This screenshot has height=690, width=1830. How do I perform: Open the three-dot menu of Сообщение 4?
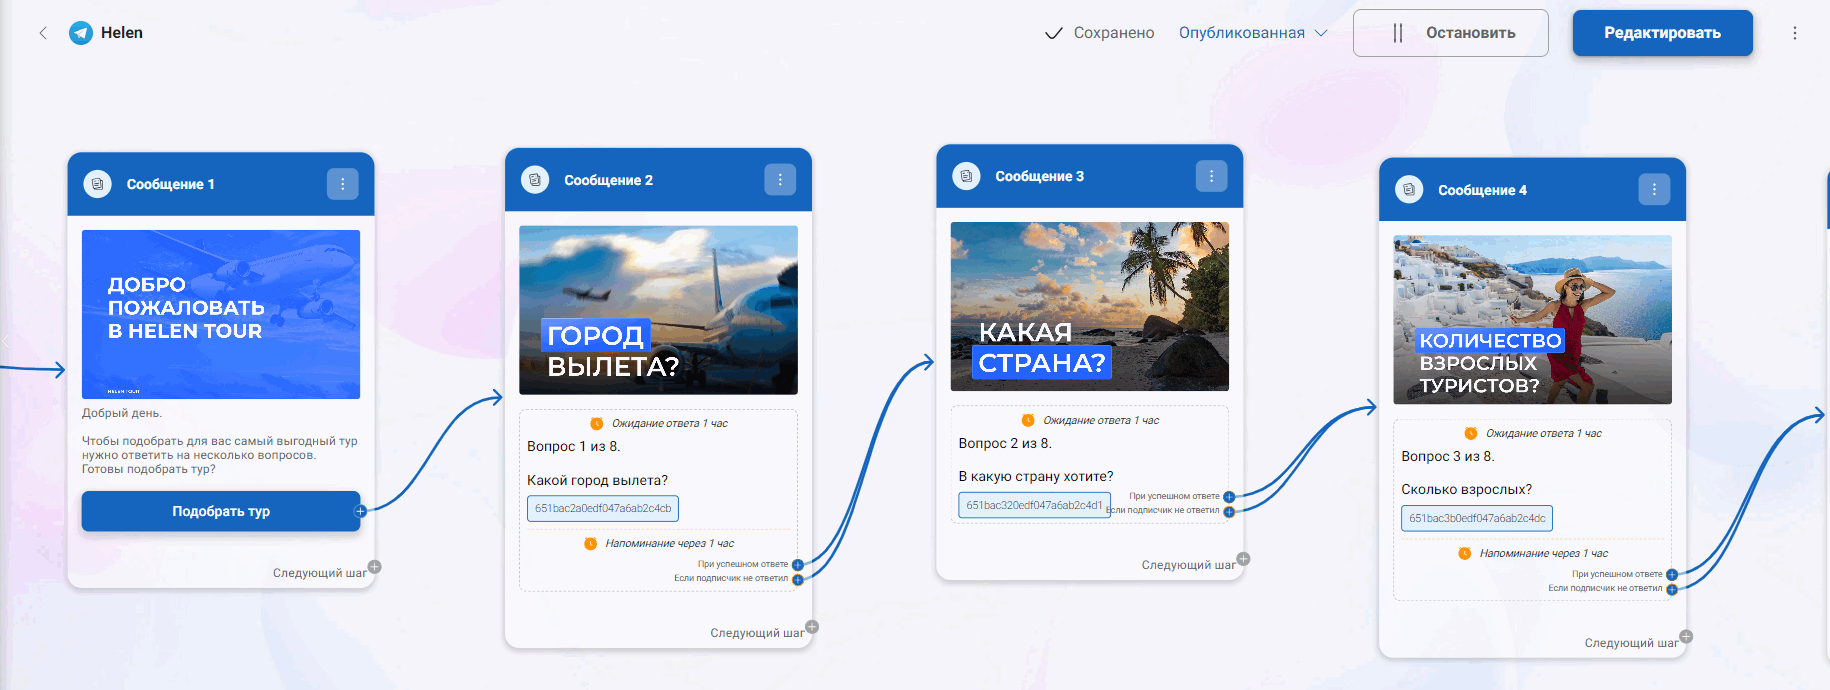tap(1654, 190)
